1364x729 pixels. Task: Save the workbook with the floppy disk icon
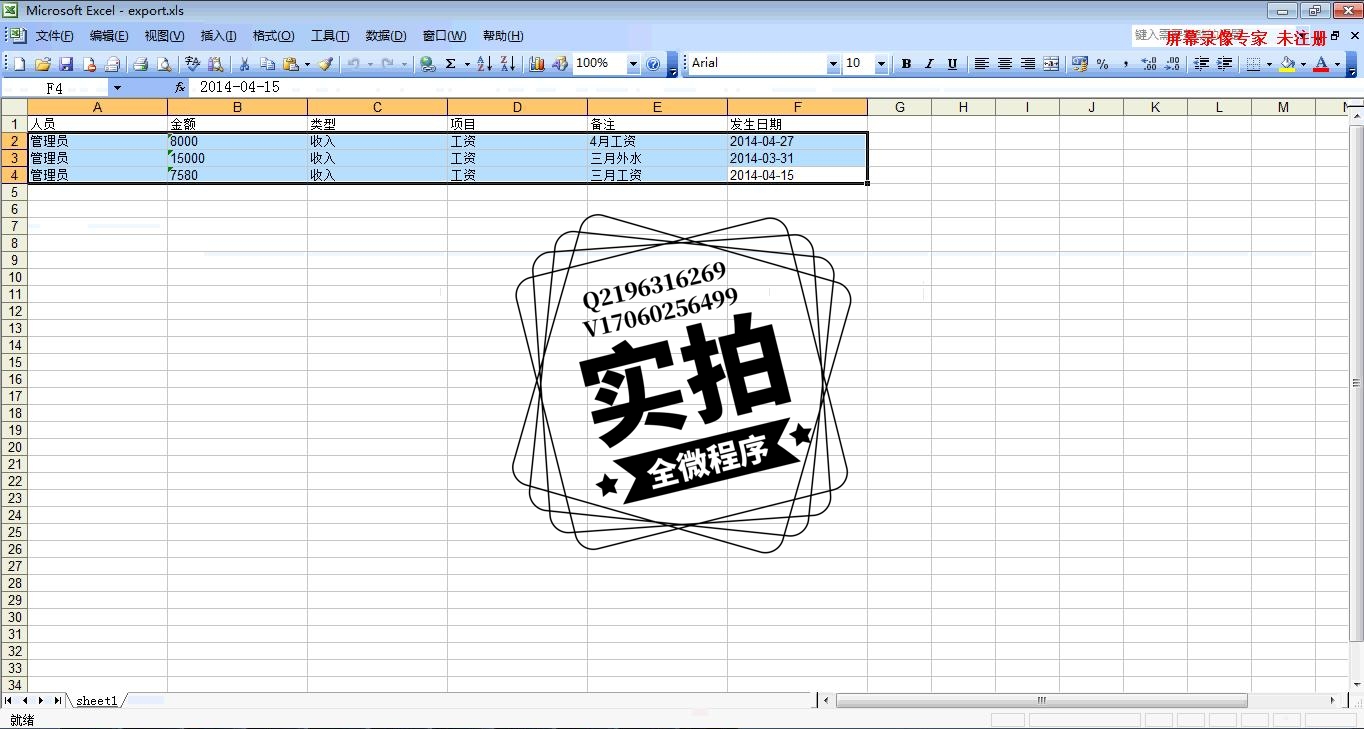pos(66,64)
